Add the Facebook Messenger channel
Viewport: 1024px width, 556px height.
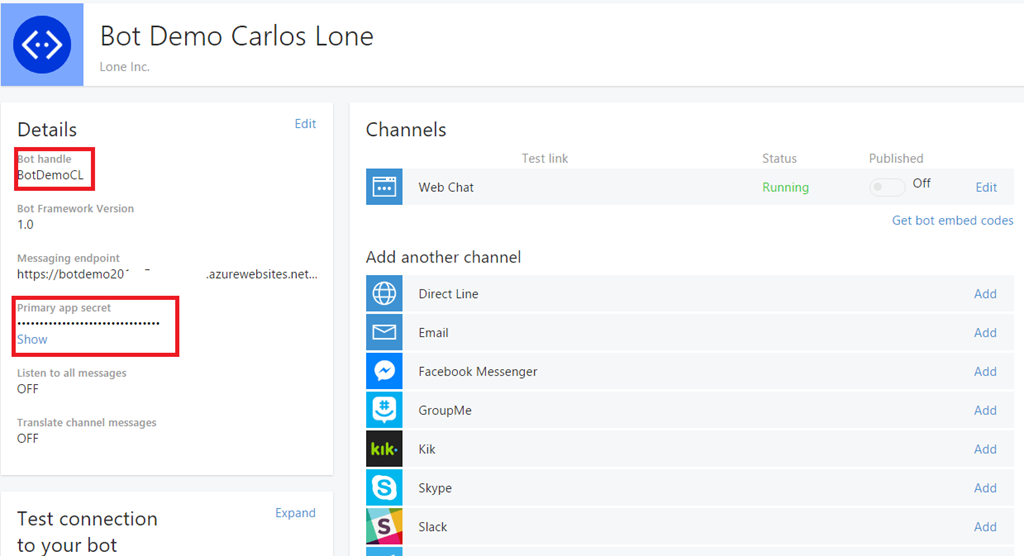click(985, 371)
